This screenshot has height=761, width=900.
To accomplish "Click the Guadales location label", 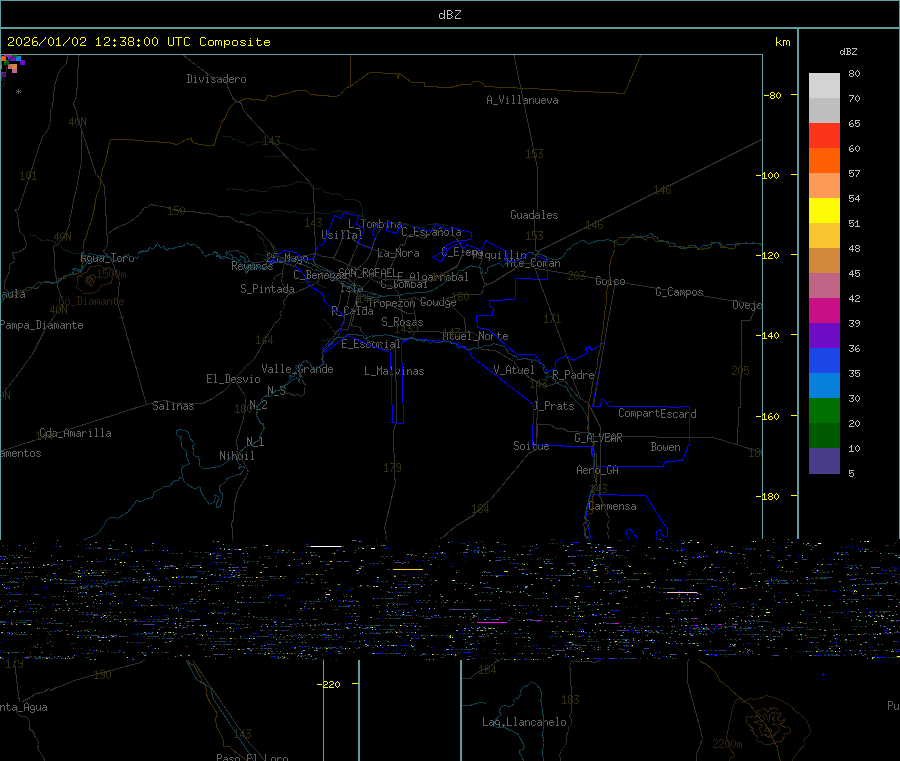I will pos(534,215).
